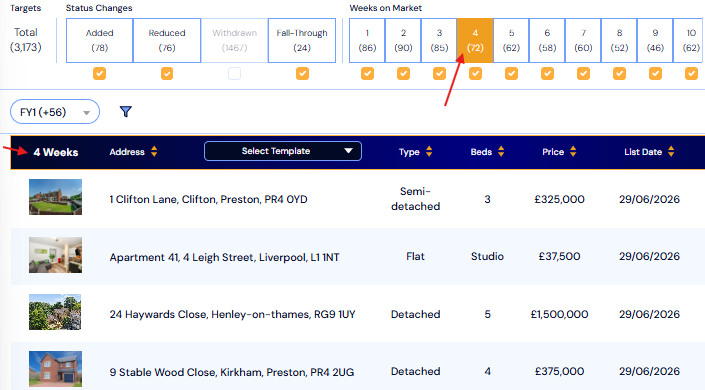This screenshot has width=705, height=390.
Task: Click the Reduced (76) status box
Action: [x=167, y=40]
